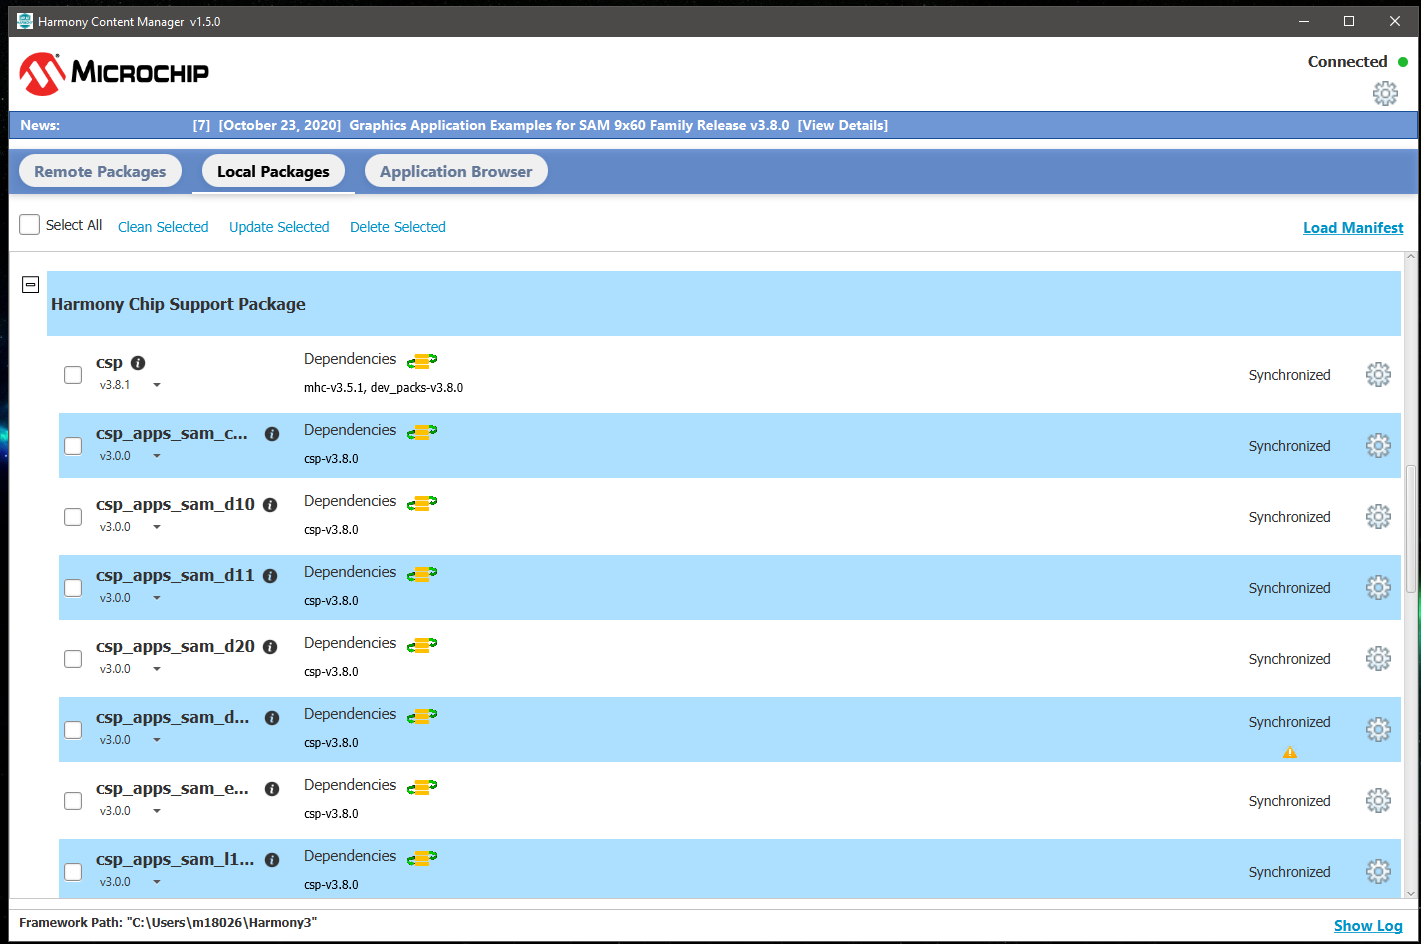Tick checkbox for csp_apps_sam_d11
This screenshot has width=1421, height=944.
pyautogui.click(x=73, y=588)
